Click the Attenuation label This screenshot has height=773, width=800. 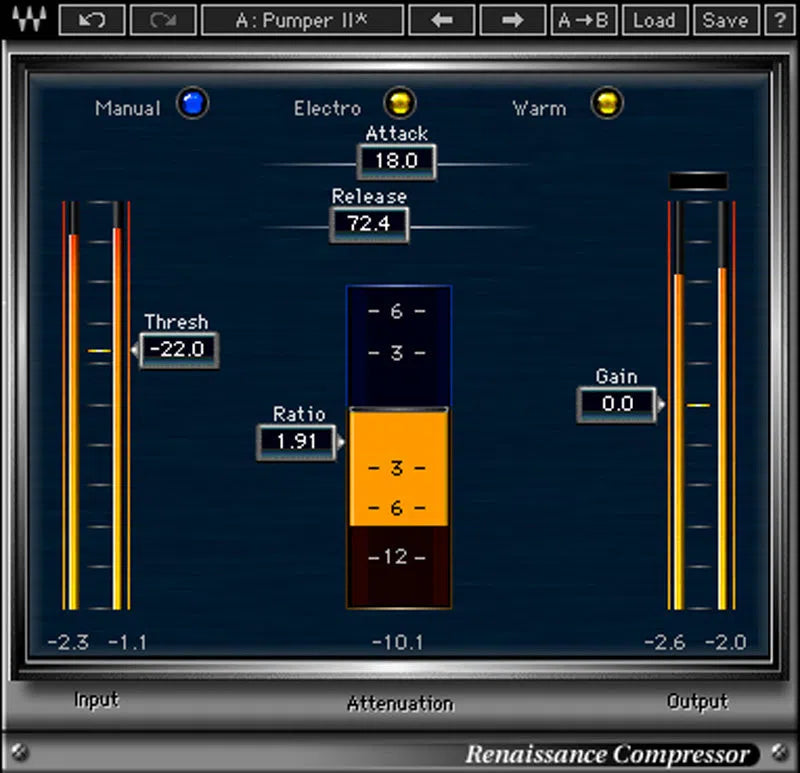click(x=399, y=703)
